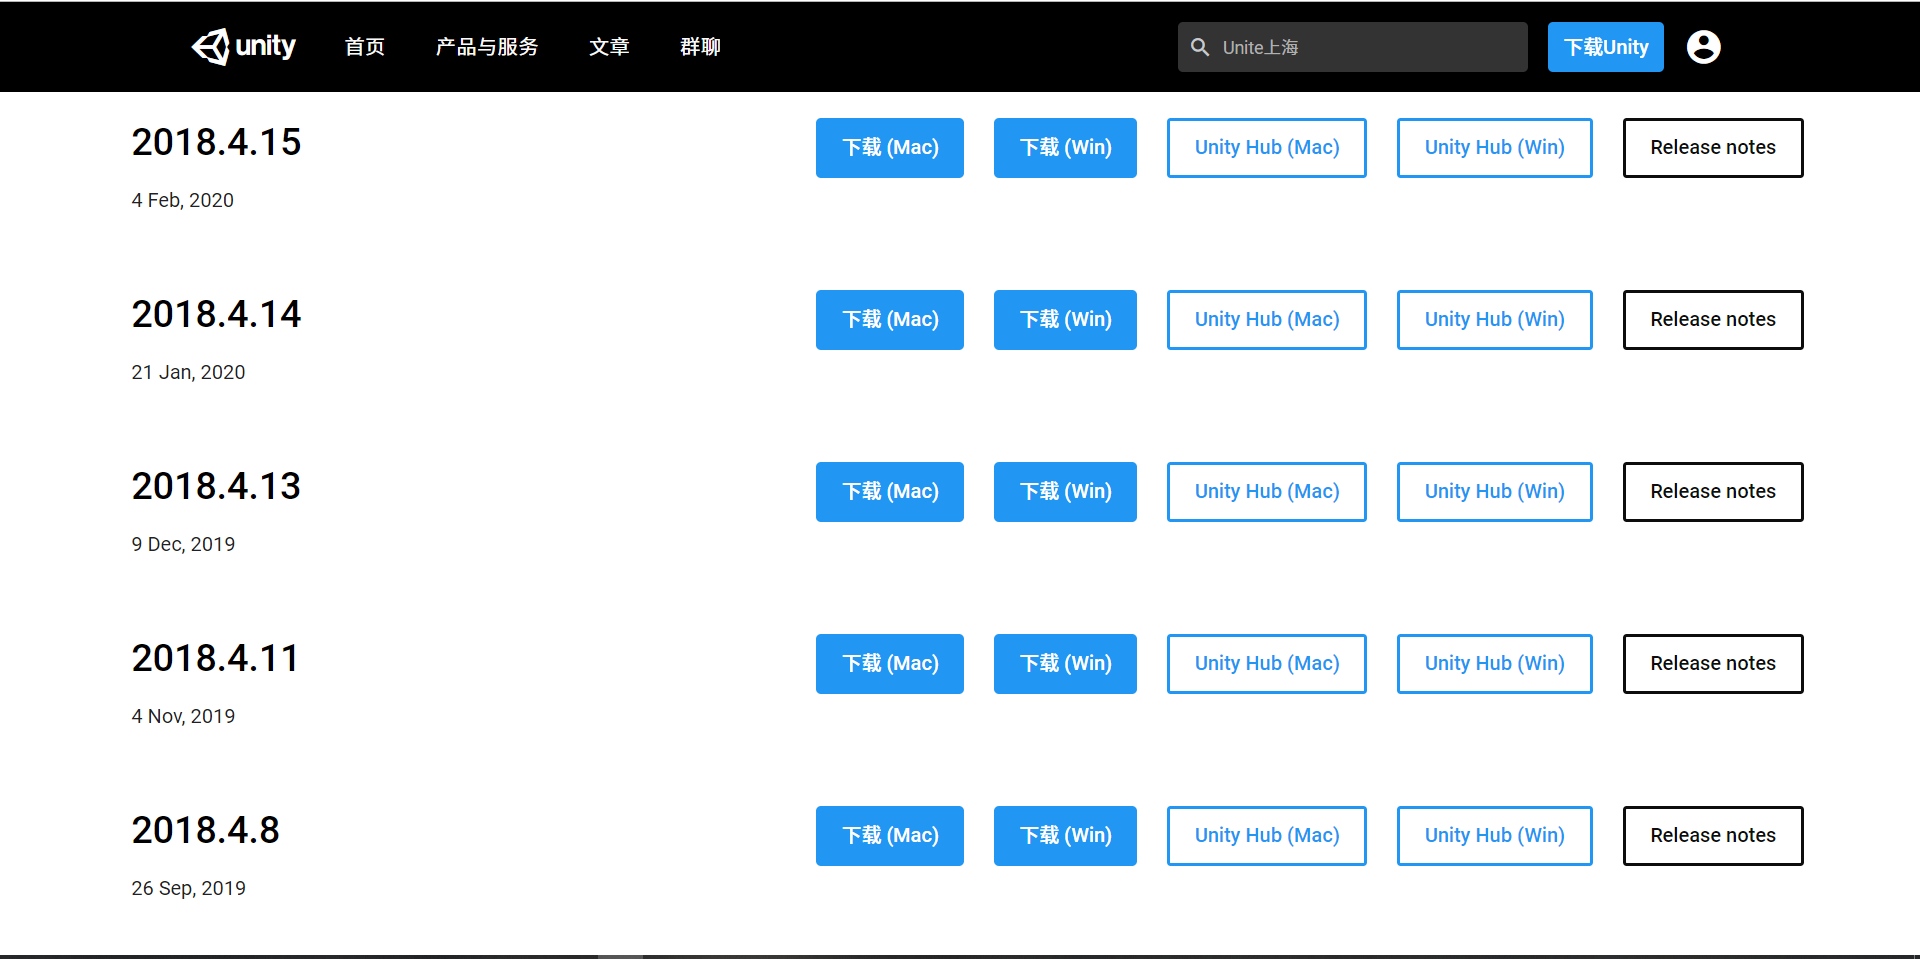
Task: Open the user account avatar icon
Action: (x=1703, y=47)
